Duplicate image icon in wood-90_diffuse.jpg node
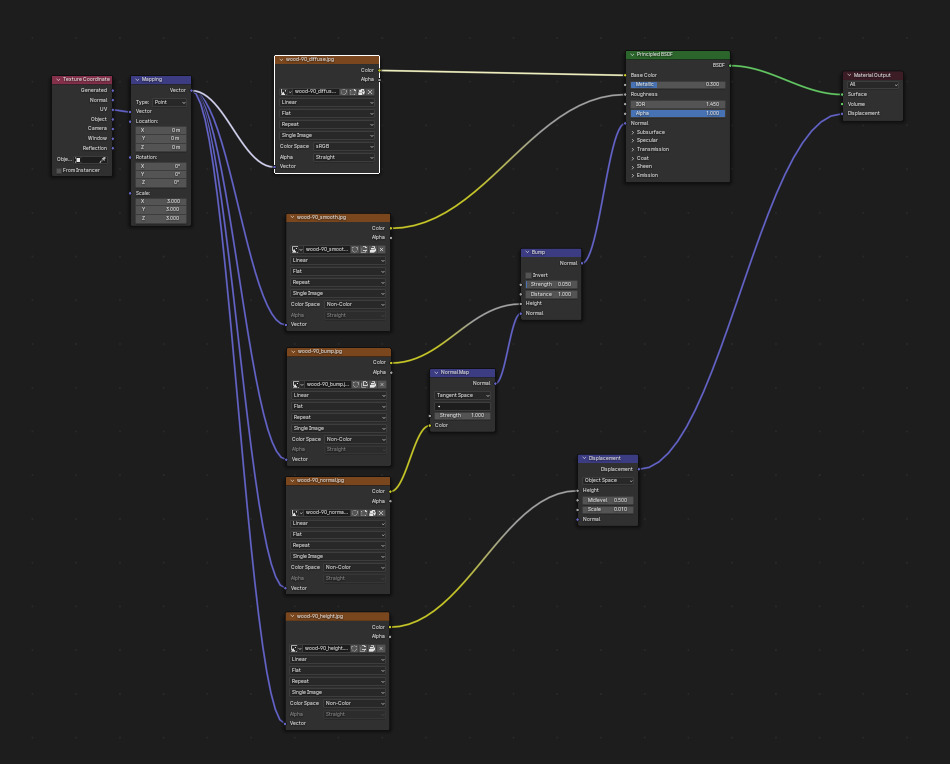 coord(353,92)
